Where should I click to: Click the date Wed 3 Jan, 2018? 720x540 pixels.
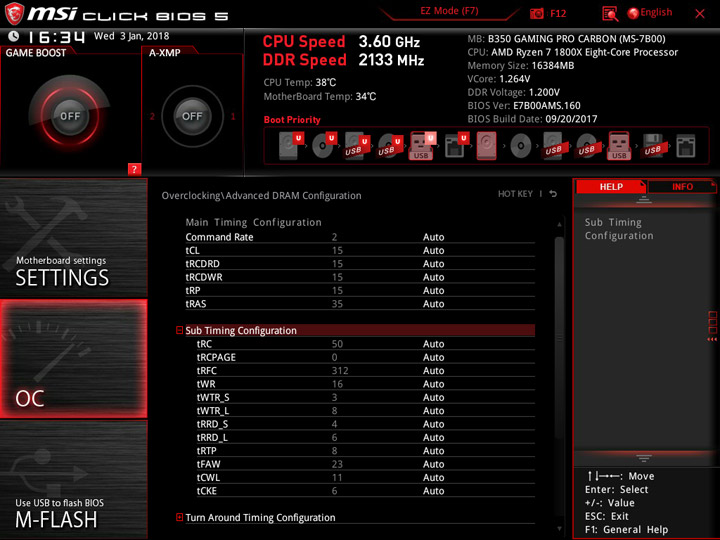pos(131,36)
